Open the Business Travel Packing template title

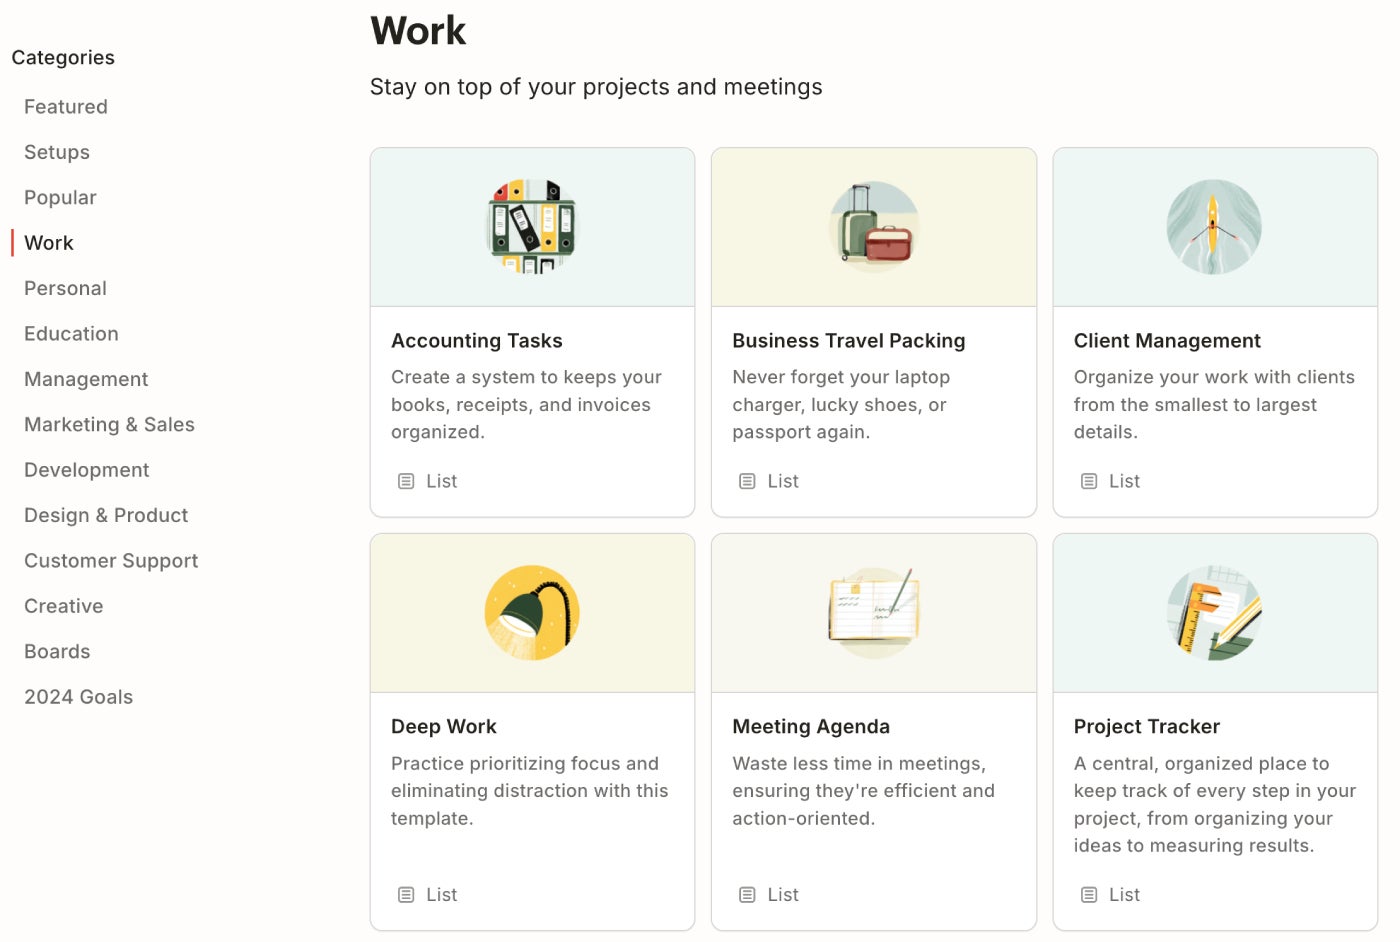[849, 341]
